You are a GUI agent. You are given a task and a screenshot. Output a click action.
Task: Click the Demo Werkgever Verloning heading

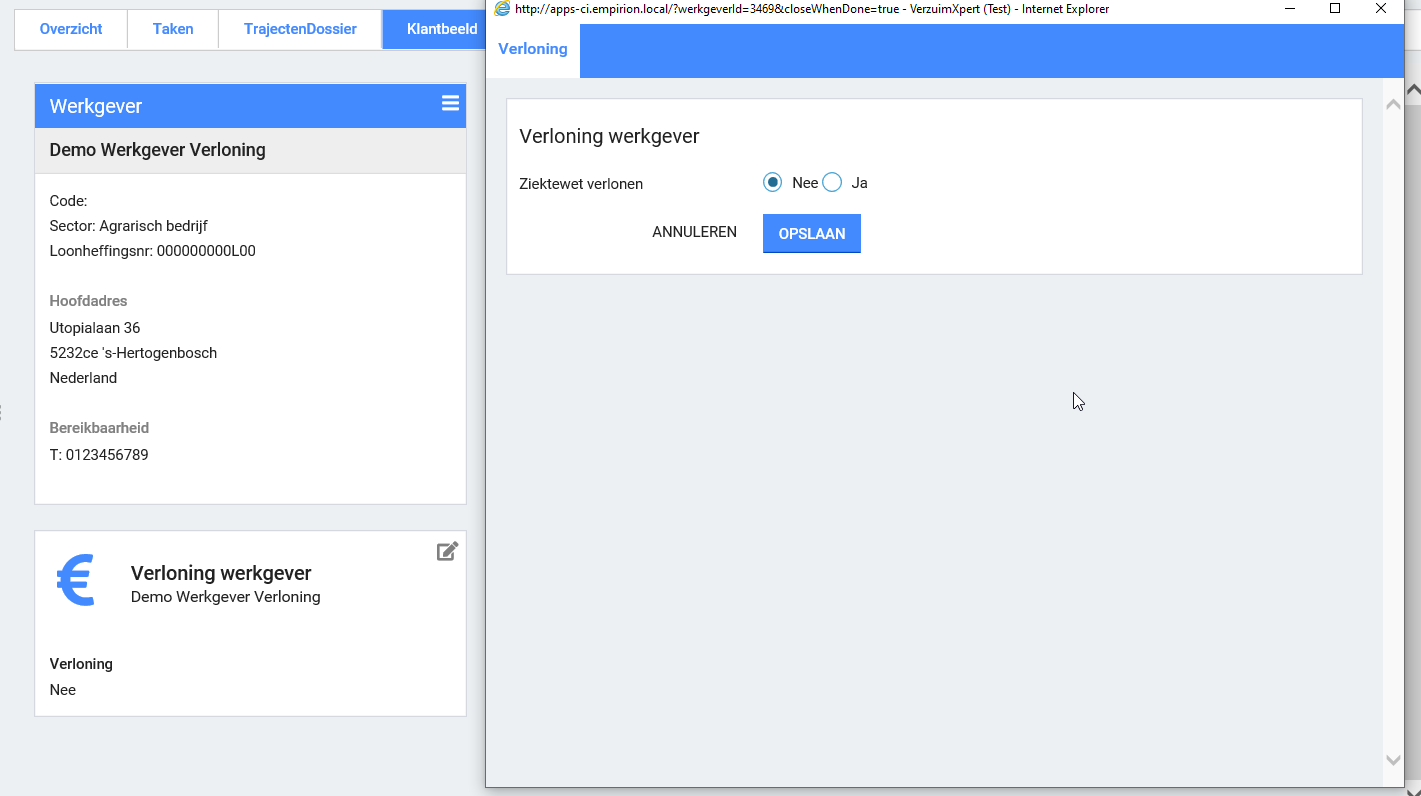(158, 150)
